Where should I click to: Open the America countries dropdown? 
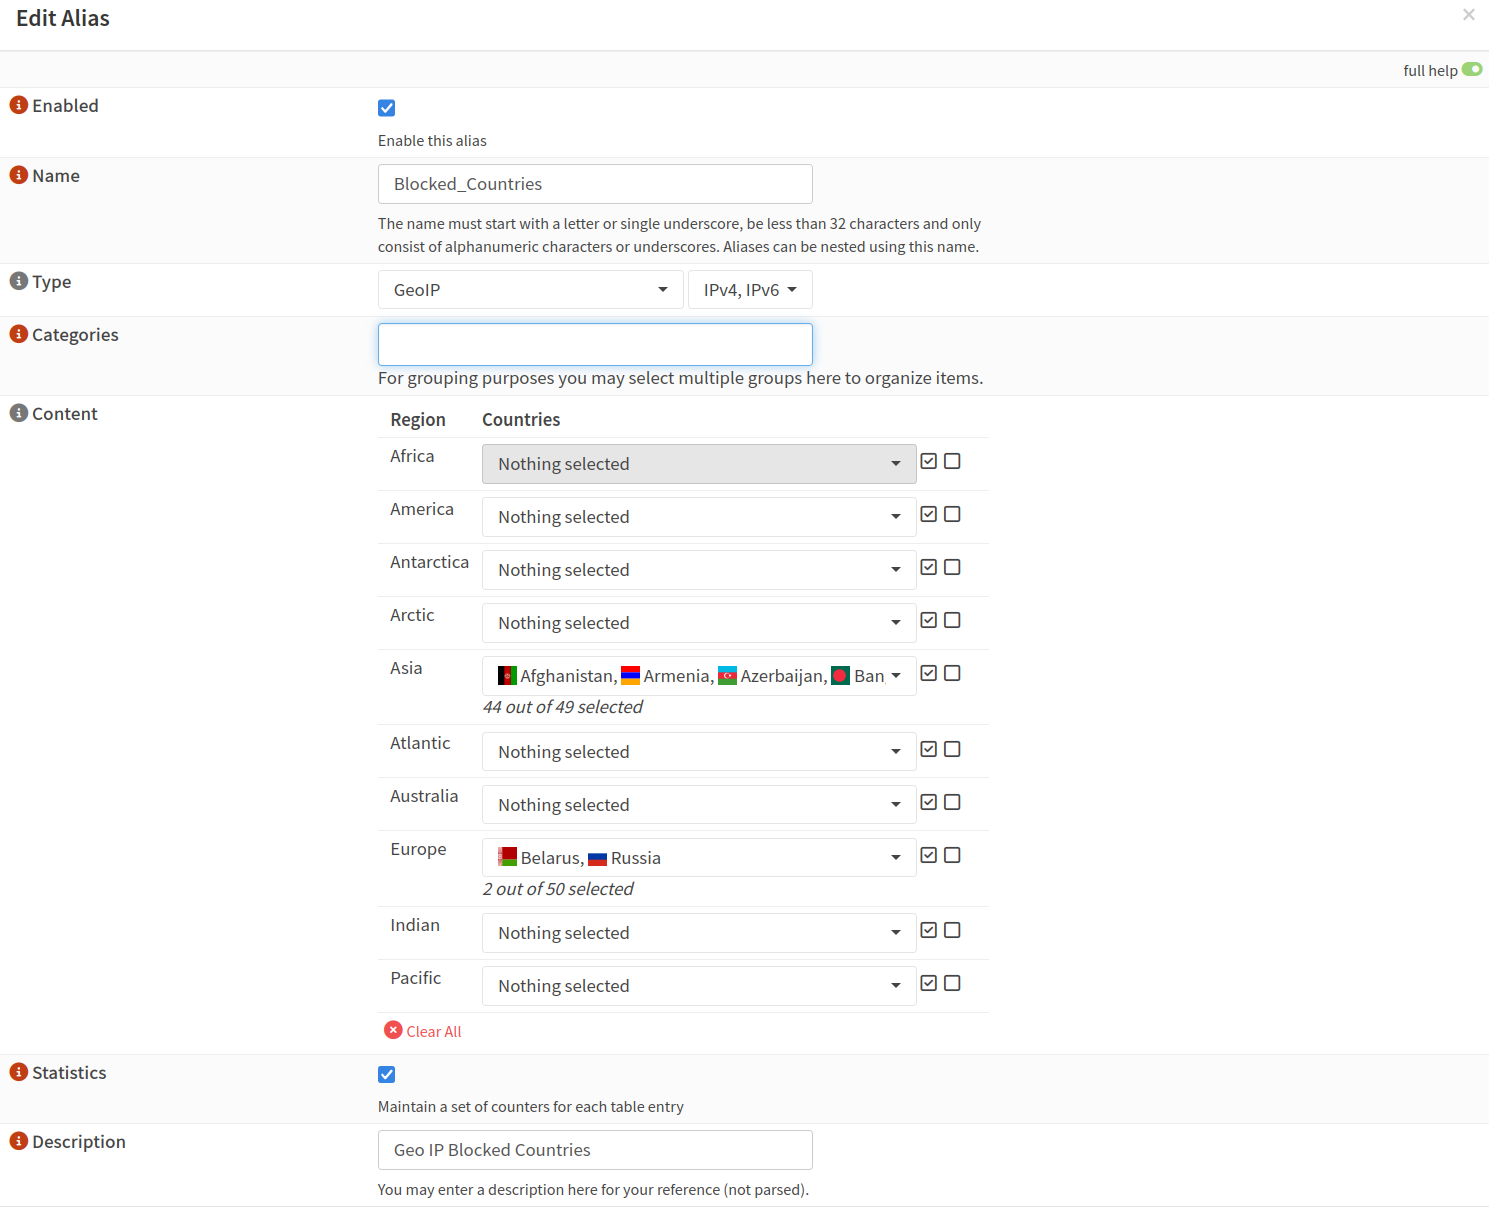(698, 517)
